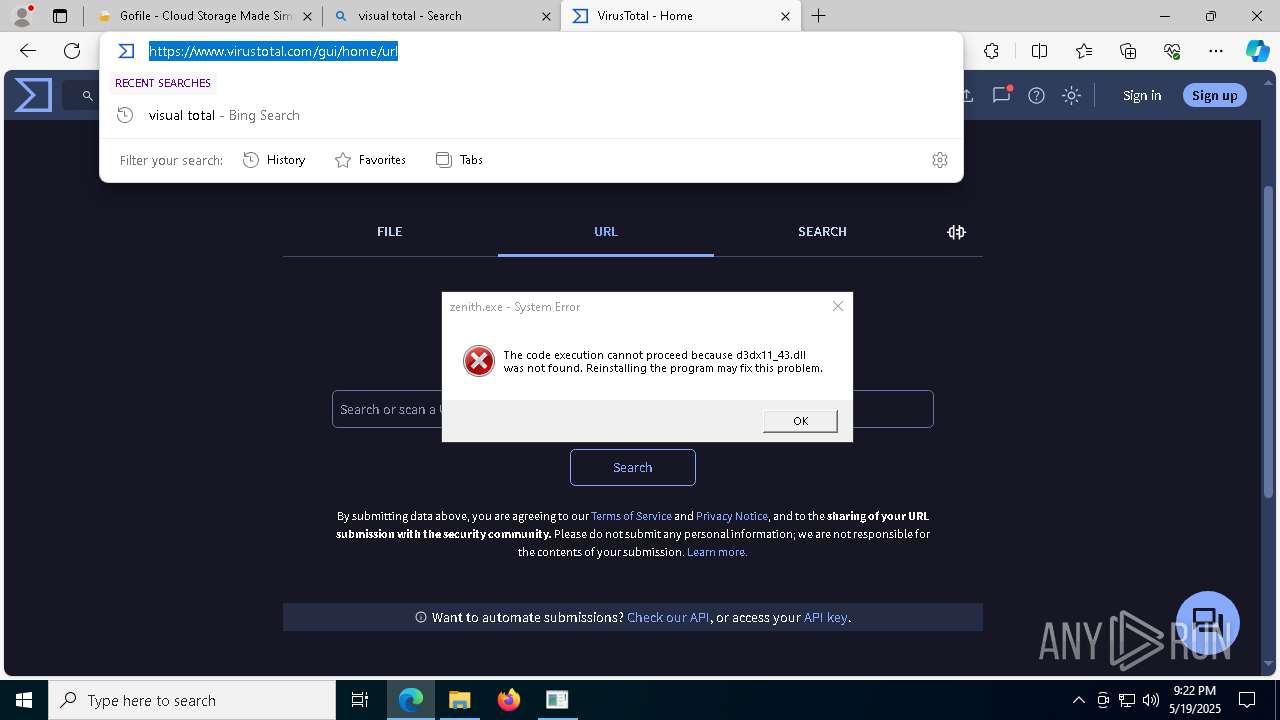Image resolution: width=1280 pixels, height=720 pixels.
Task: Close the visual total - Search tab
Action: [546, 16]
